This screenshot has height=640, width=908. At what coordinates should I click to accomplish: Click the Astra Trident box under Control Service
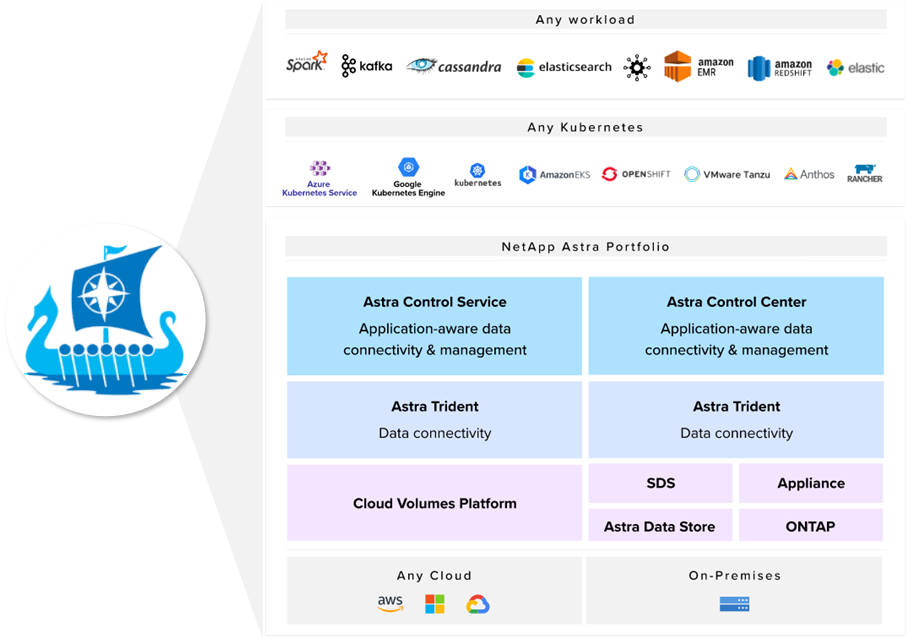pos(434,419)
